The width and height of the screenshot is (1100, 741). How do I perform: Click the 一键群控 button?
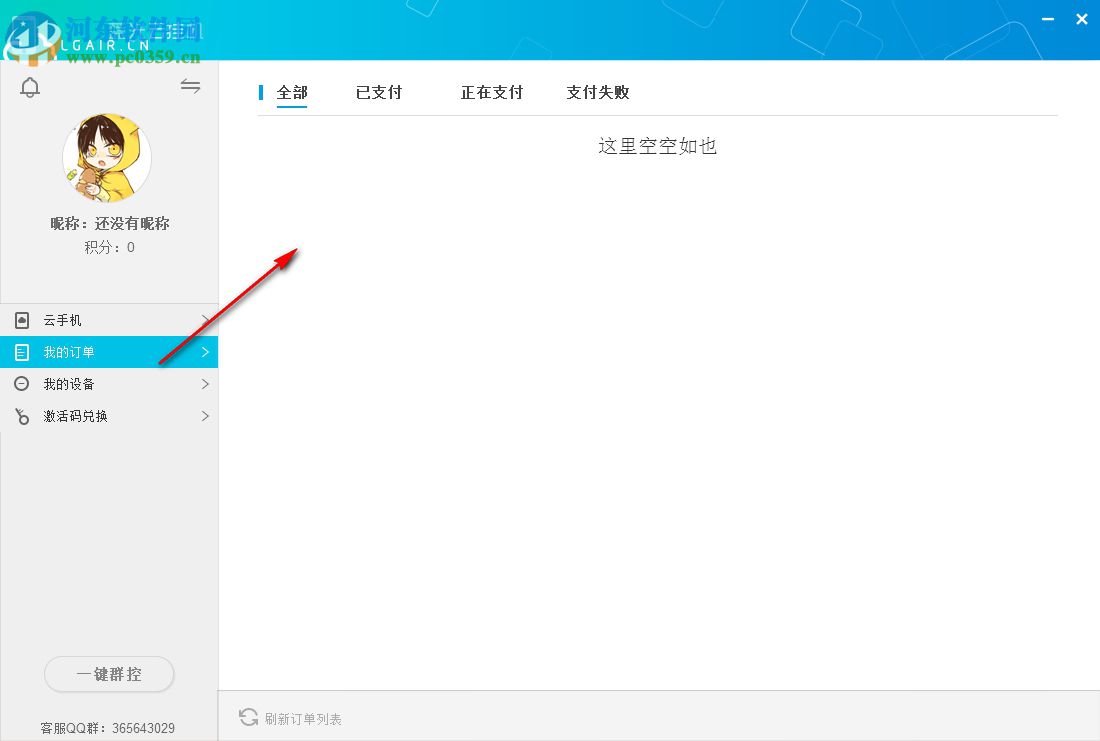click(109, 674)
